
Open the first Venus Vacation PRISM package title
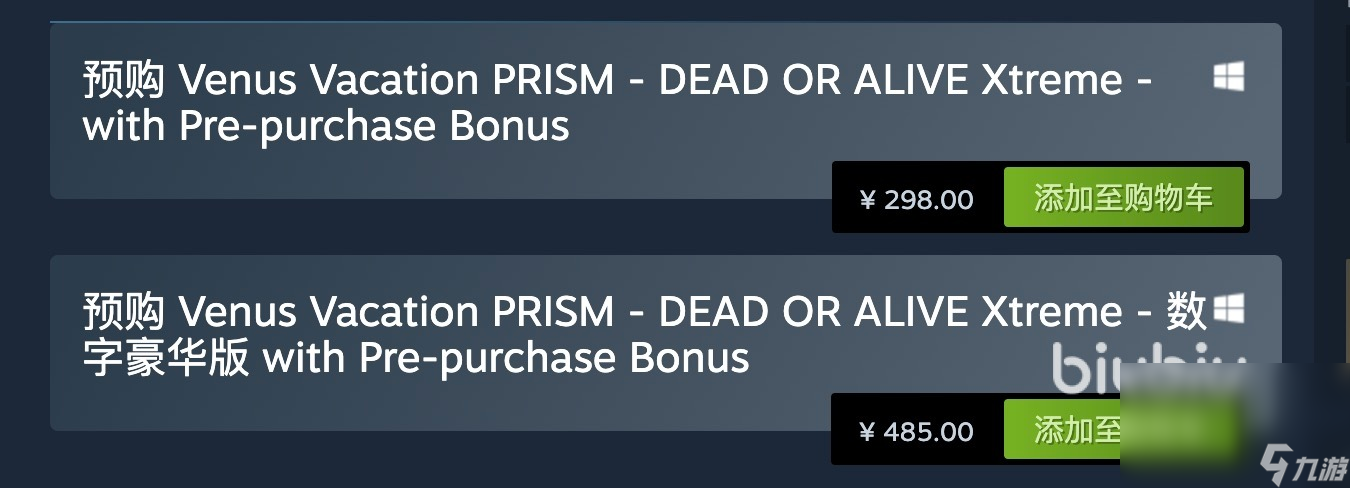618,103
